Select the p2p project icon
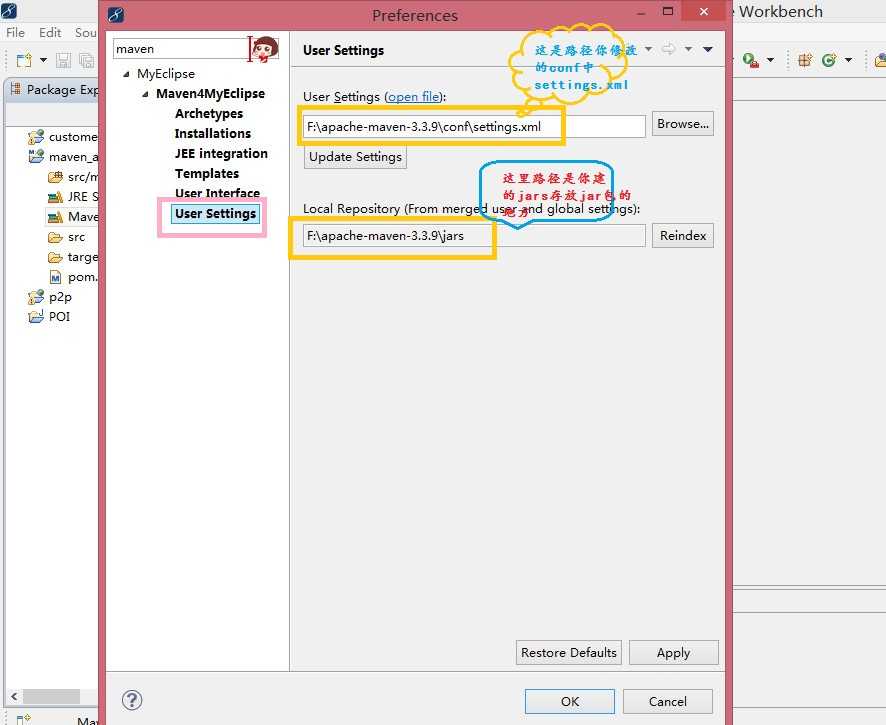Screen dimensions: 886x725 pyautogui.click(x=36, y=297)
